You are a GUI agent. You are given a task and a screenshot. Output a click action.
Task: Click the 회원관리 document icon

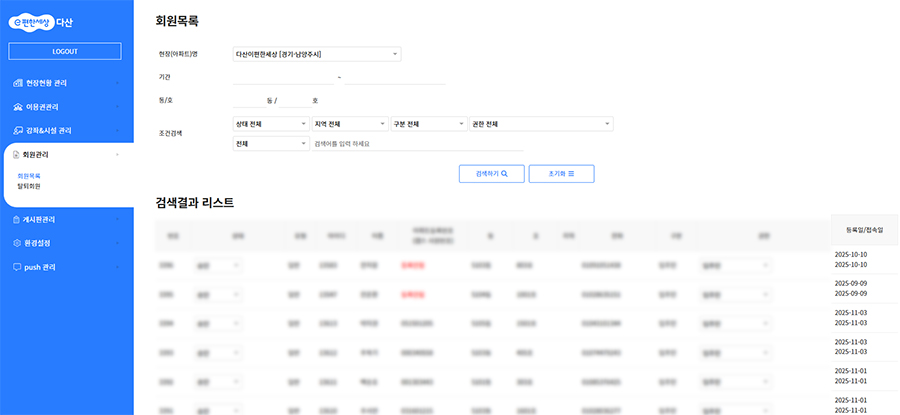15,155
